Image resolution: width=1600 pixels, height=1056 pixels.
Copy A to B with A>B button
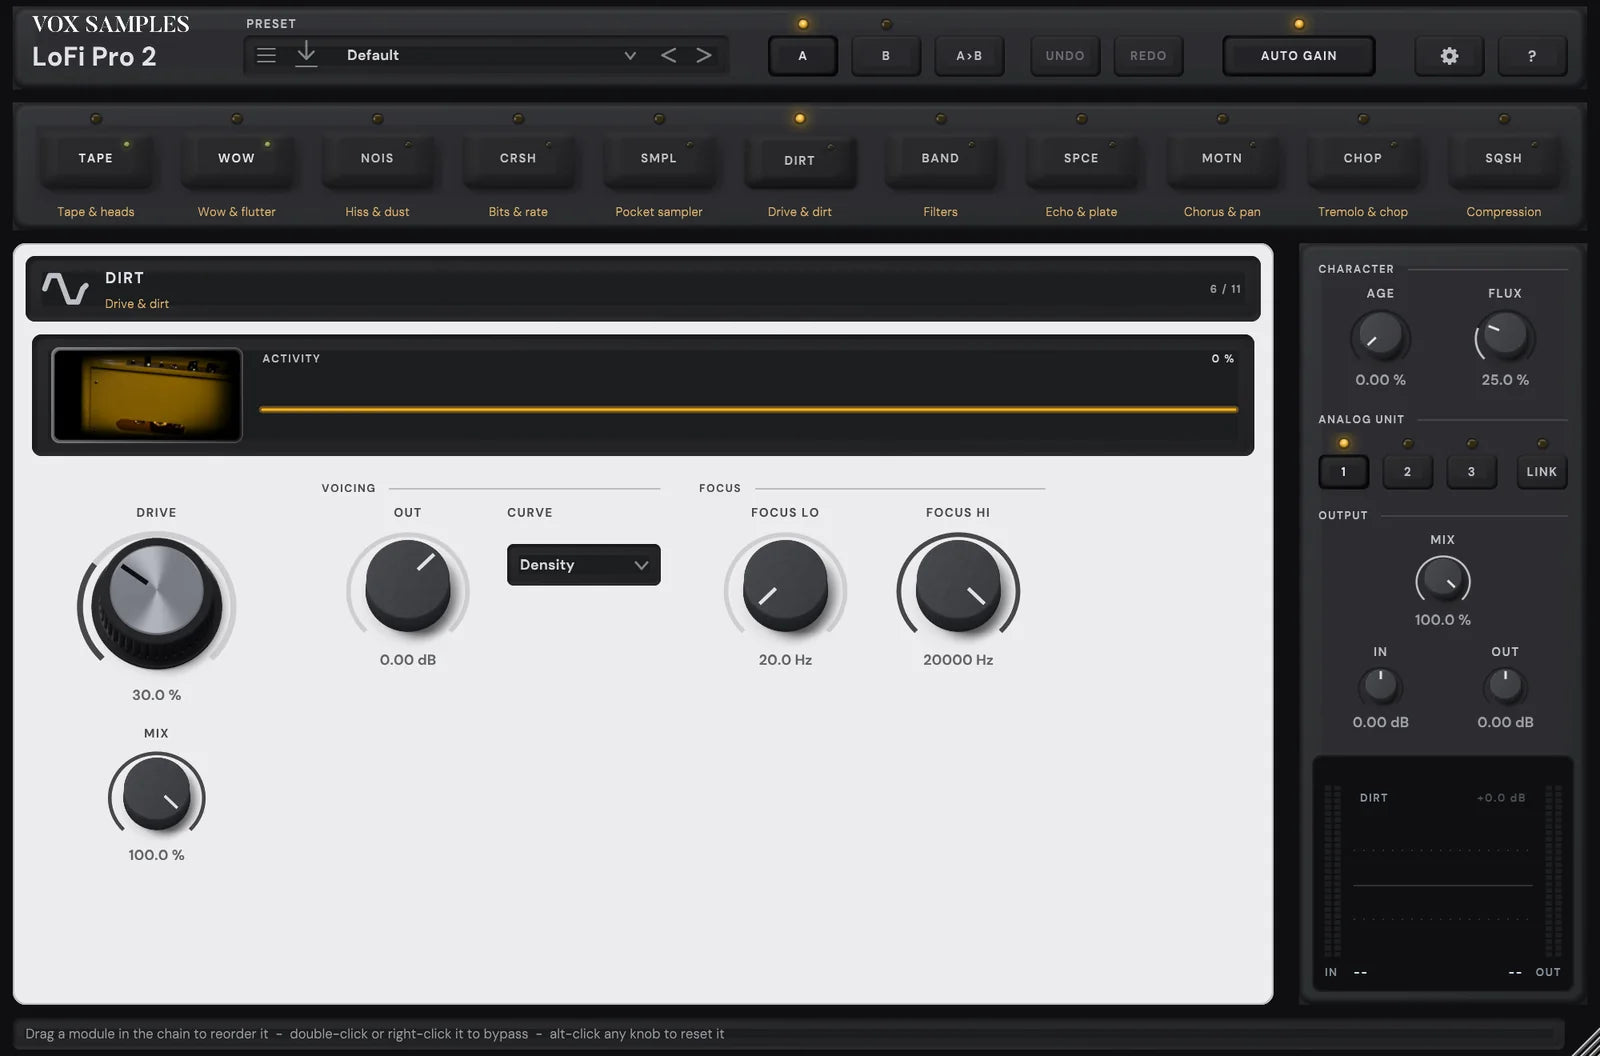click(969, 56)
